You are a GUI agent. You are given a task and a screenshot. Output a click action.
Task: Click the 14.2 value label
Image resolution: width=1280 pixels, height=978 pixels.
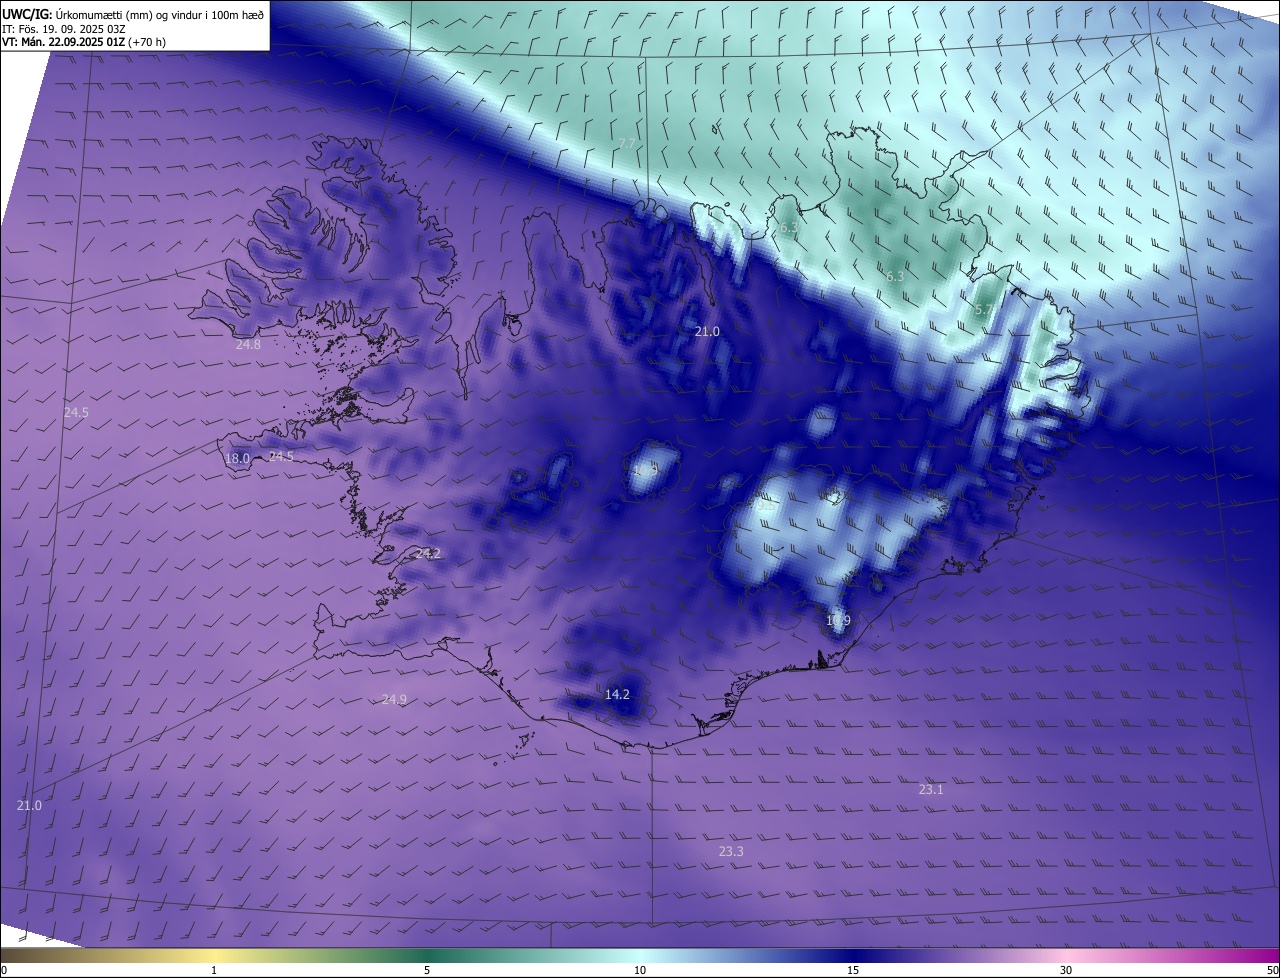[617, 695]
